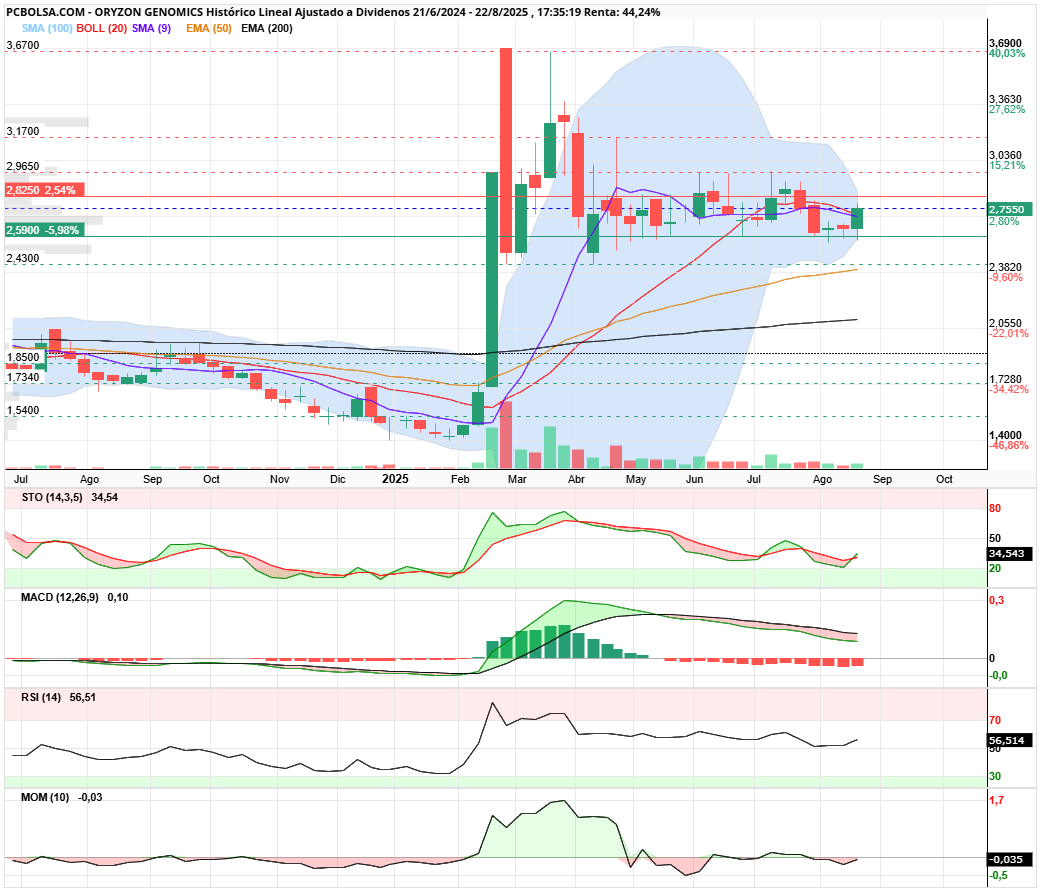Viewport: 1041px width, 892px height.
Task: Click the 27,62% right axis percentage
Action: pos(1007,110)
